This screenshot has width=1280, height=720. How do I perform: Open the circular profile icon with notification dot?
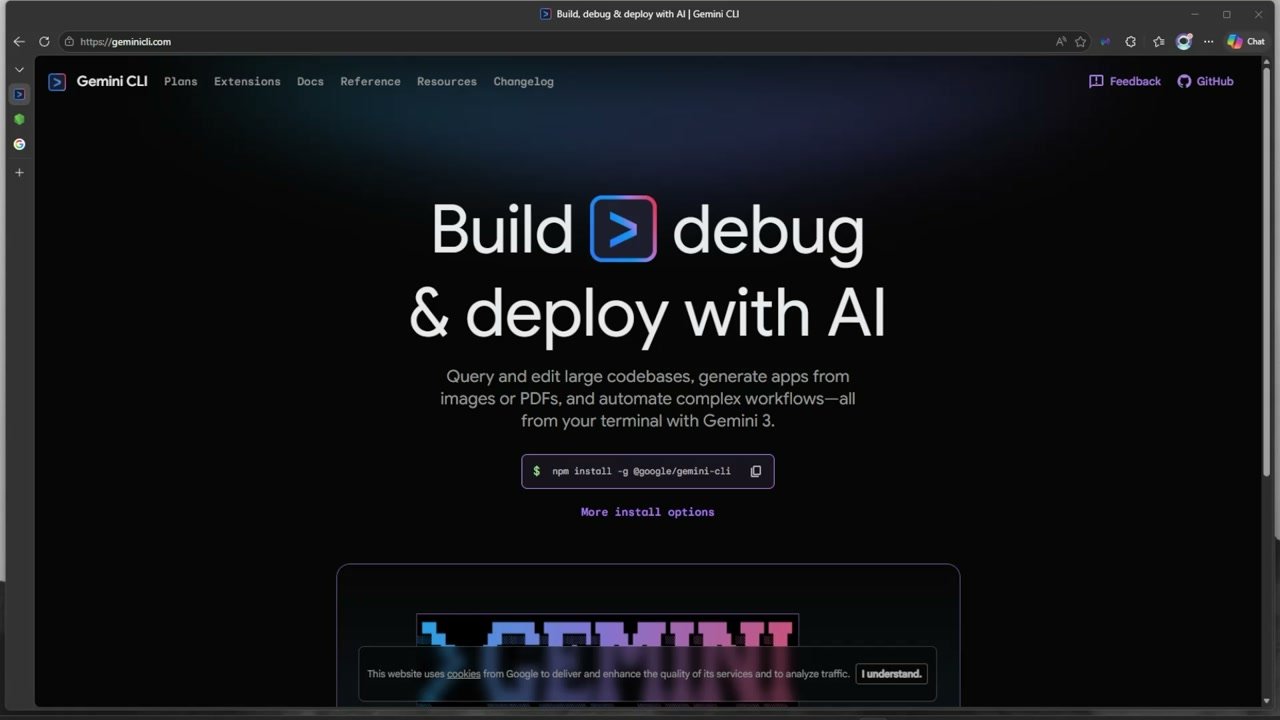coord(1184,42)
